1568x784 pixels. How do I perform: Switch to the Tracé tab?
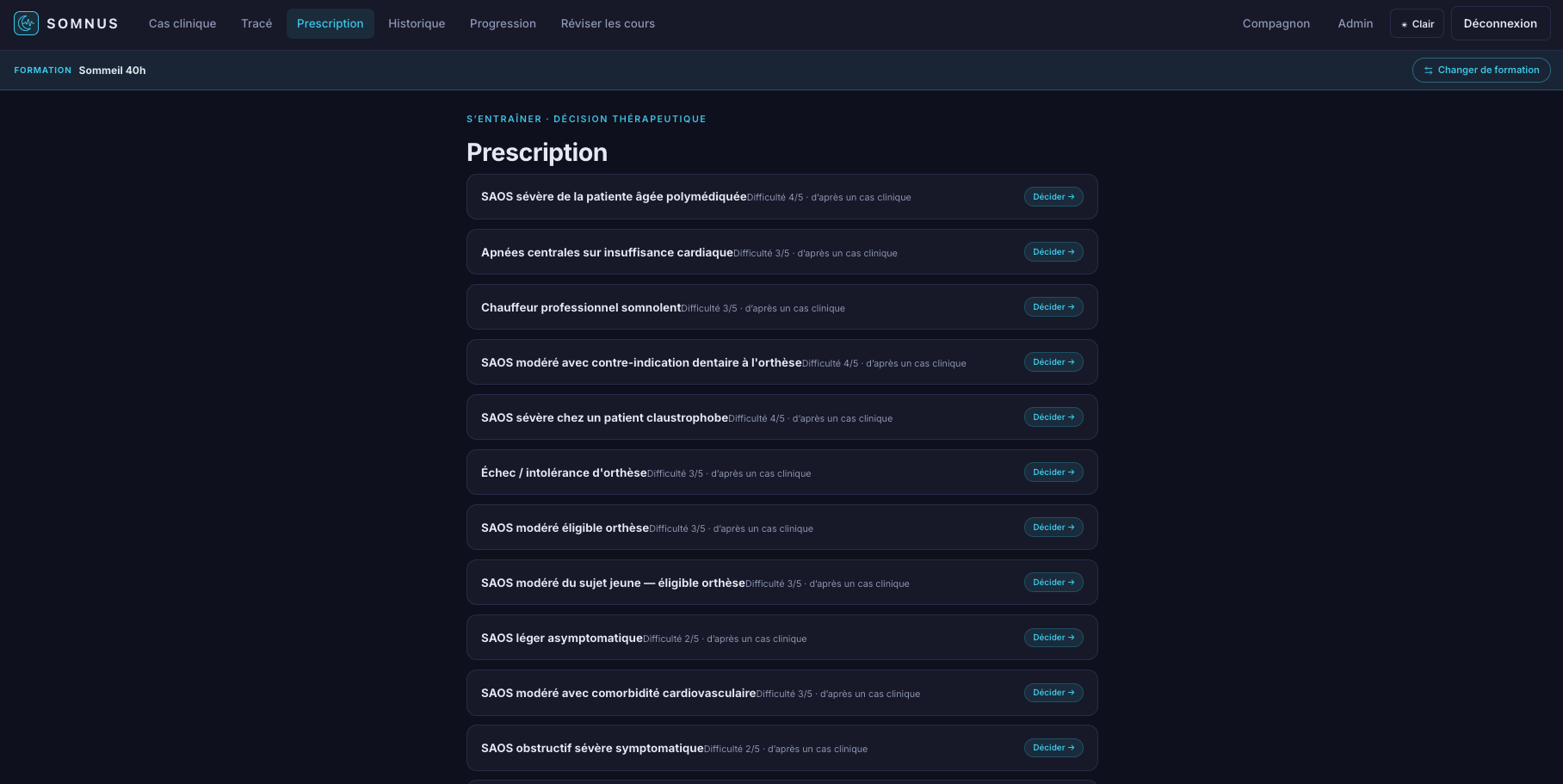click(x=257, y=24)
